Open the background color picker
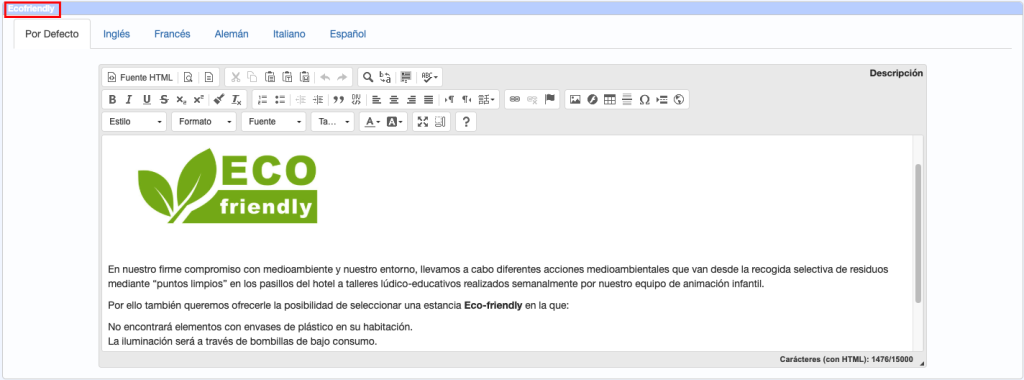 pyautogui.click(x=395, y=121)
